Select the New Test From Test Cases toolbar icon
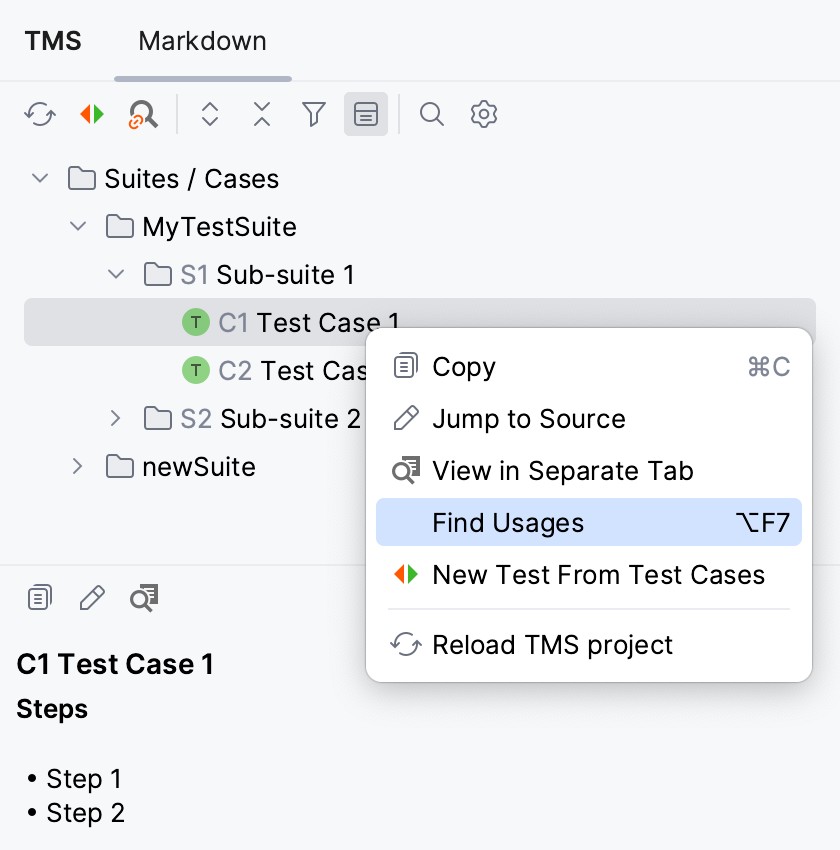840x850 pixels. point(91,114)
